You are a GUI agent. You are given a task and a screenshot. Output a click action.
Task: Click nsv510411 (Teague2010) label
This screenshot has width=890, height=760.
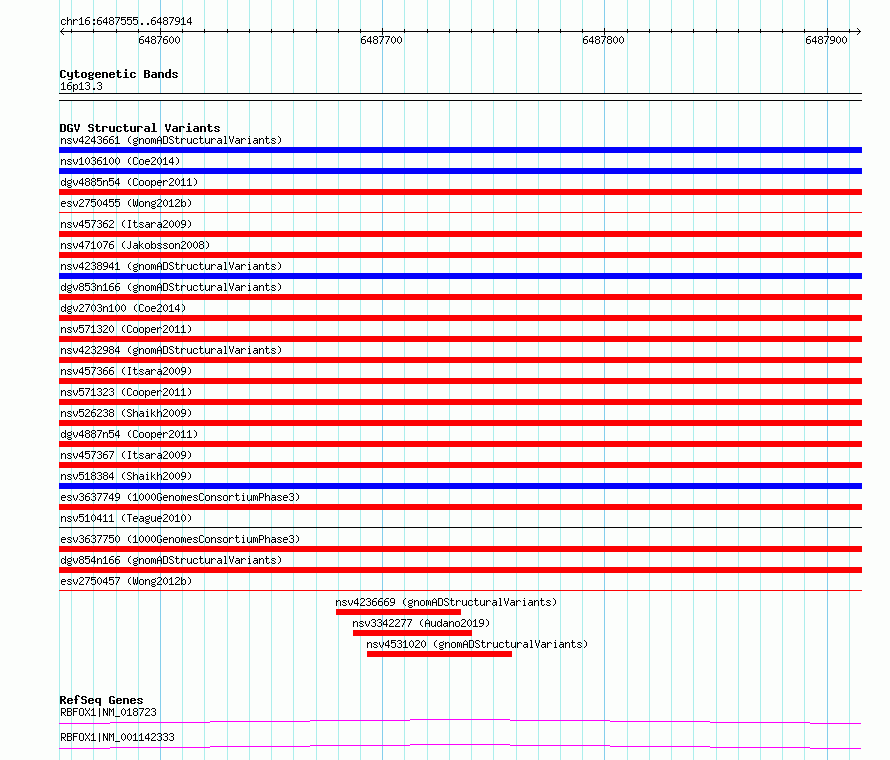click(126, 518)
